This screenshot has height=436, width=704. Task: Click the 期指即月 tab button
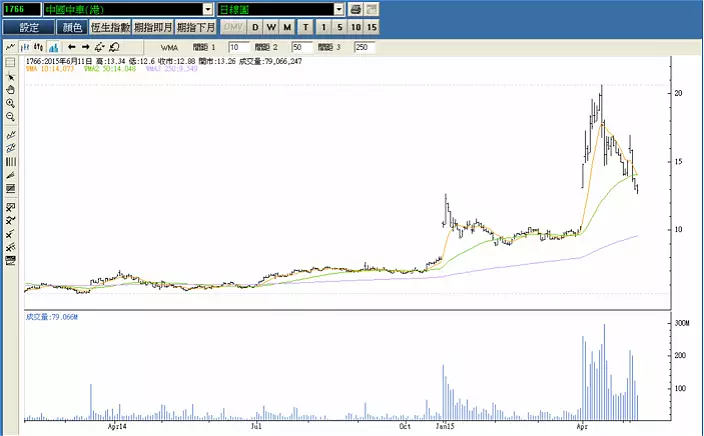tap(153, 27)
